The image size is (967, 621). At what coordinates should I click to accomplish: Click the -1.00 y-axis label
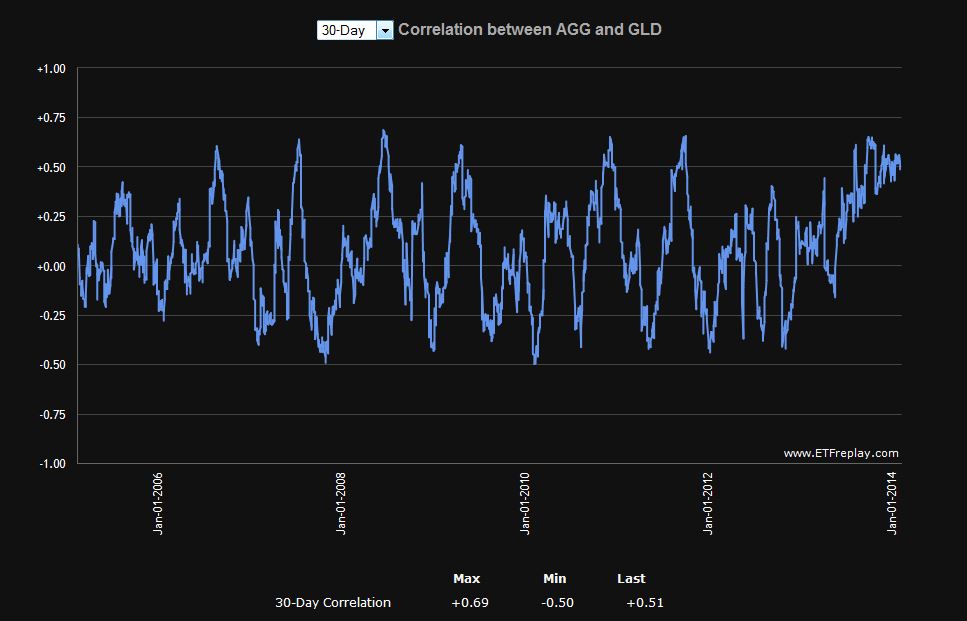[52, 464]
